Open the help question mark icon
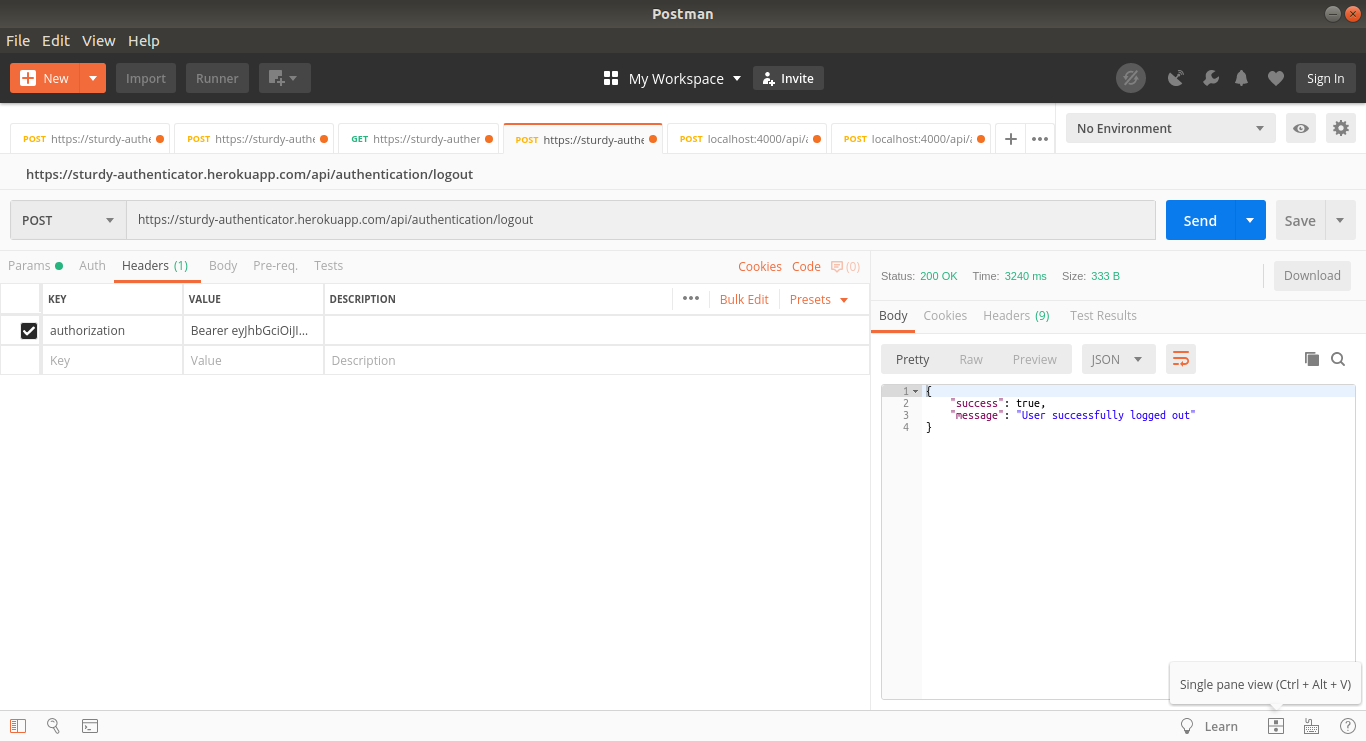1366x741 pixels. point(1347,726)
